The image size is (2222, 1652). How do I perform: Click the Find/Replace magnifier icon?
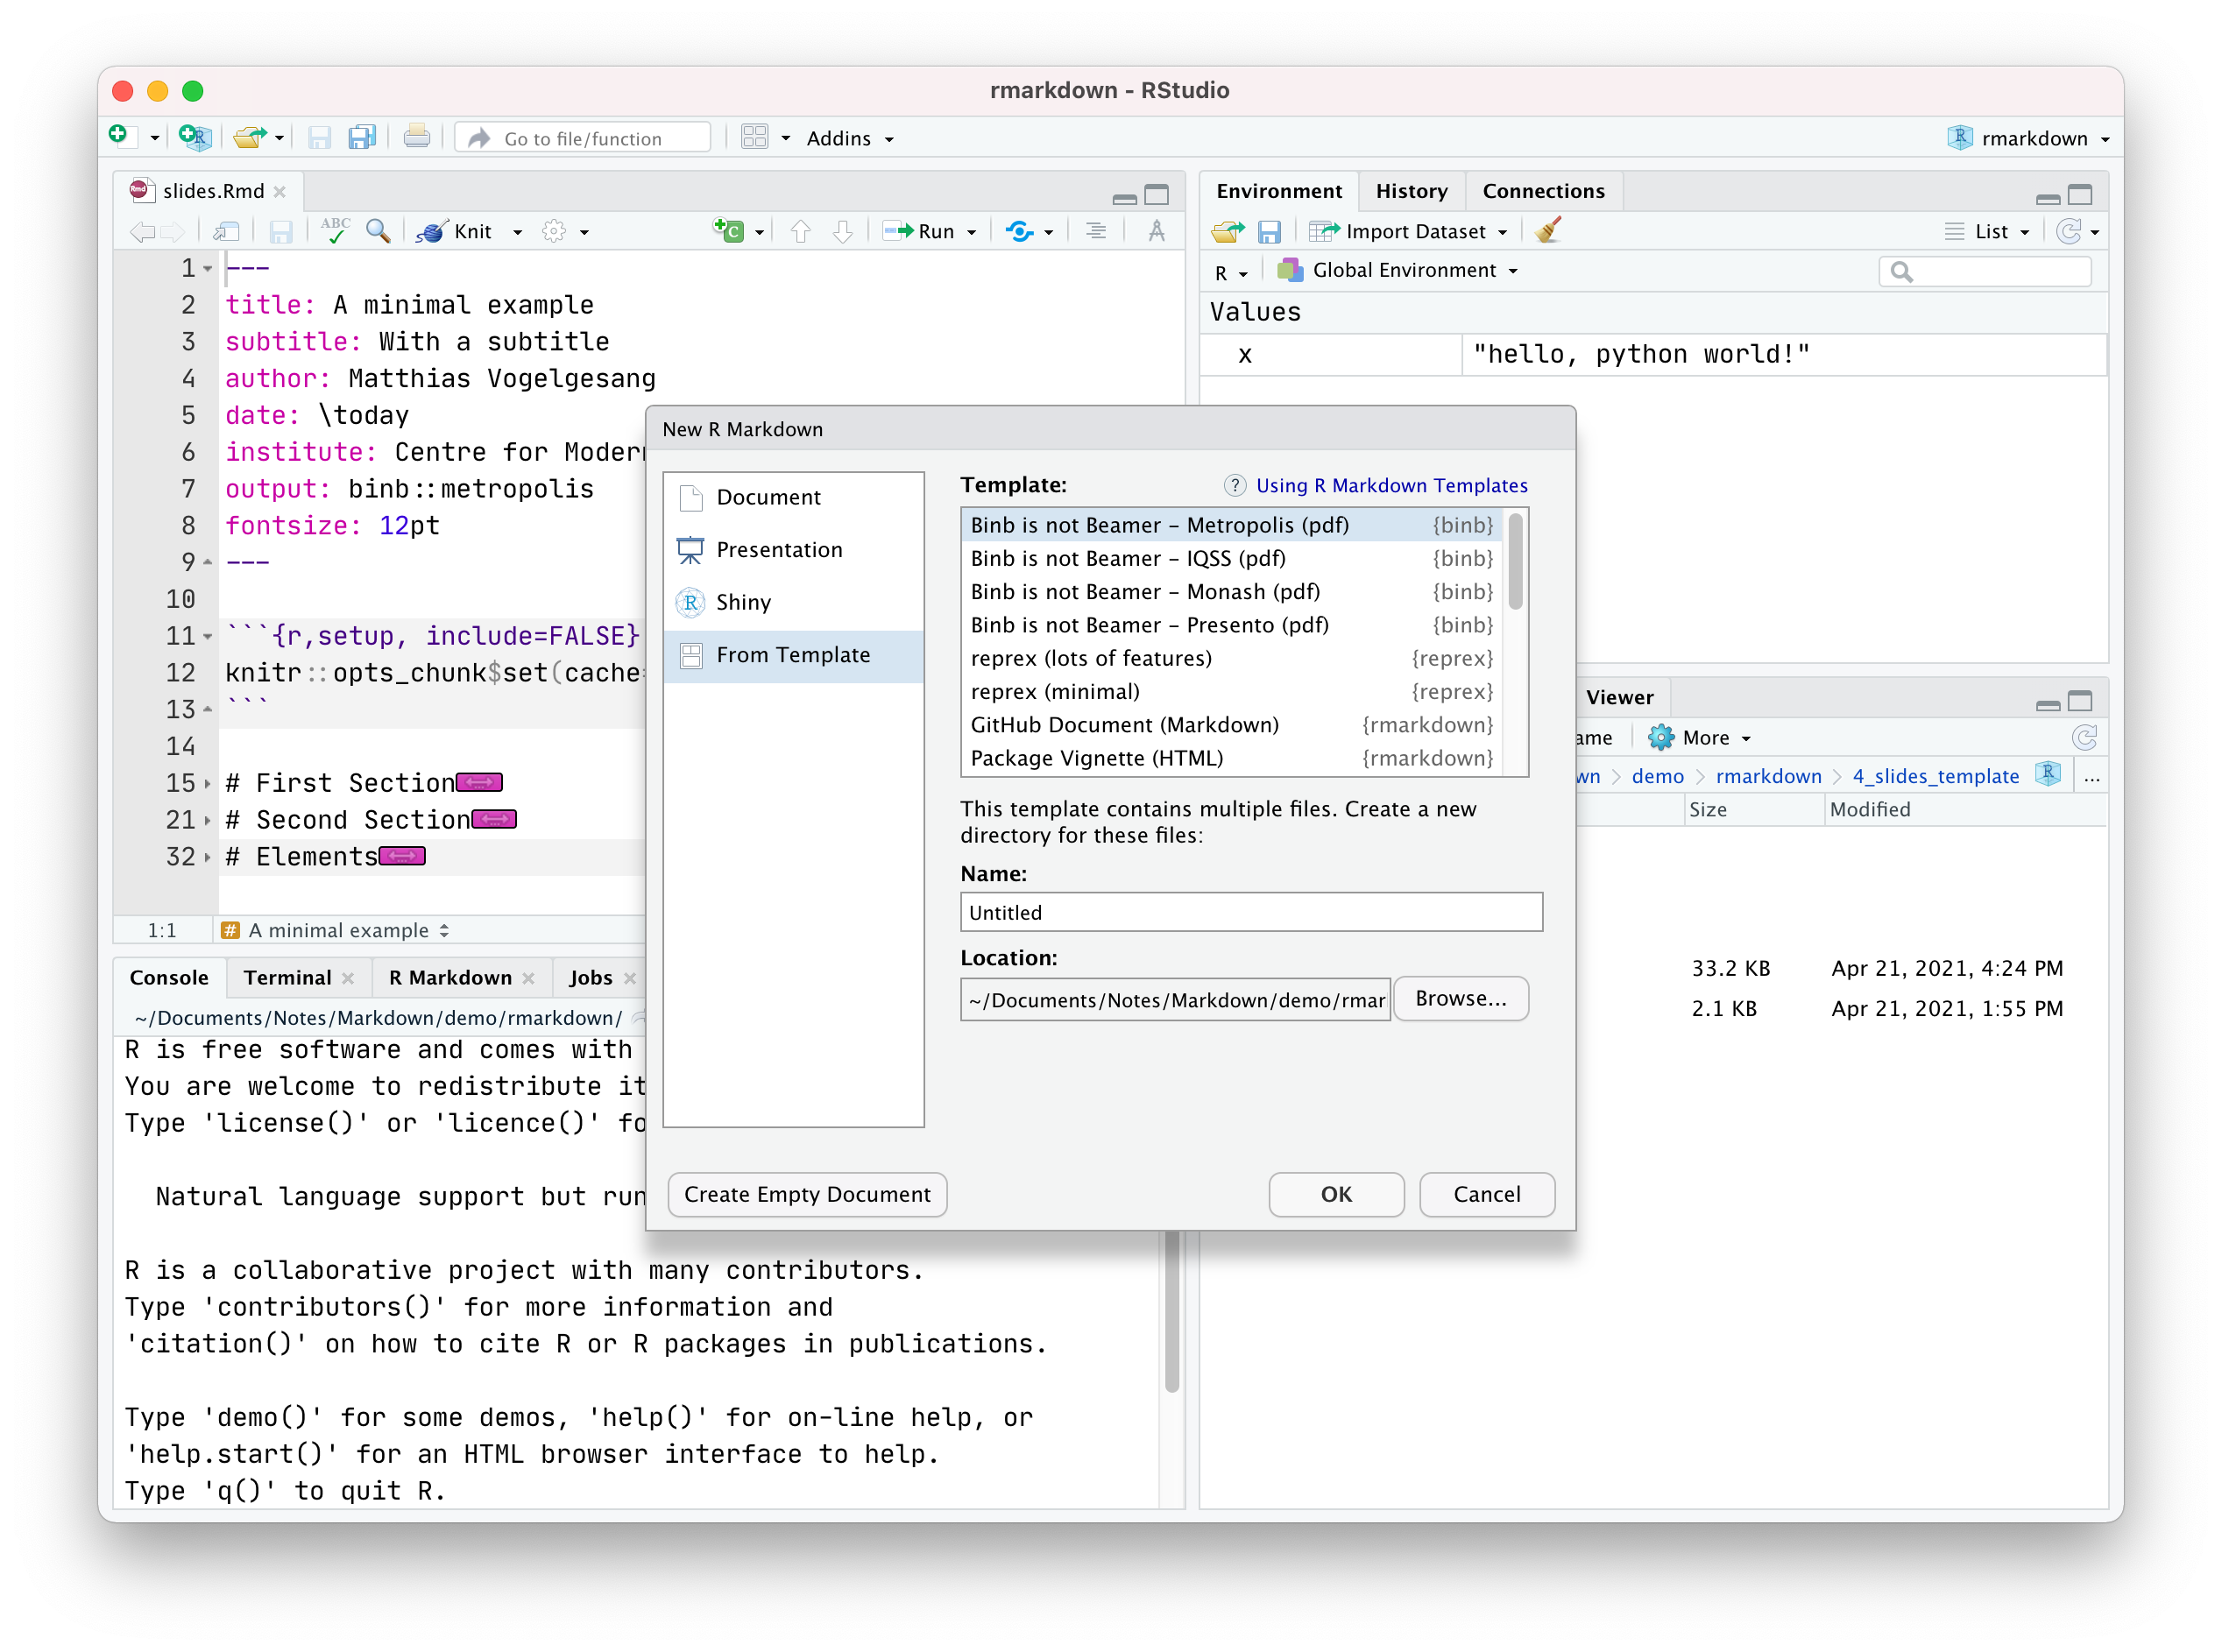[378, 231]
